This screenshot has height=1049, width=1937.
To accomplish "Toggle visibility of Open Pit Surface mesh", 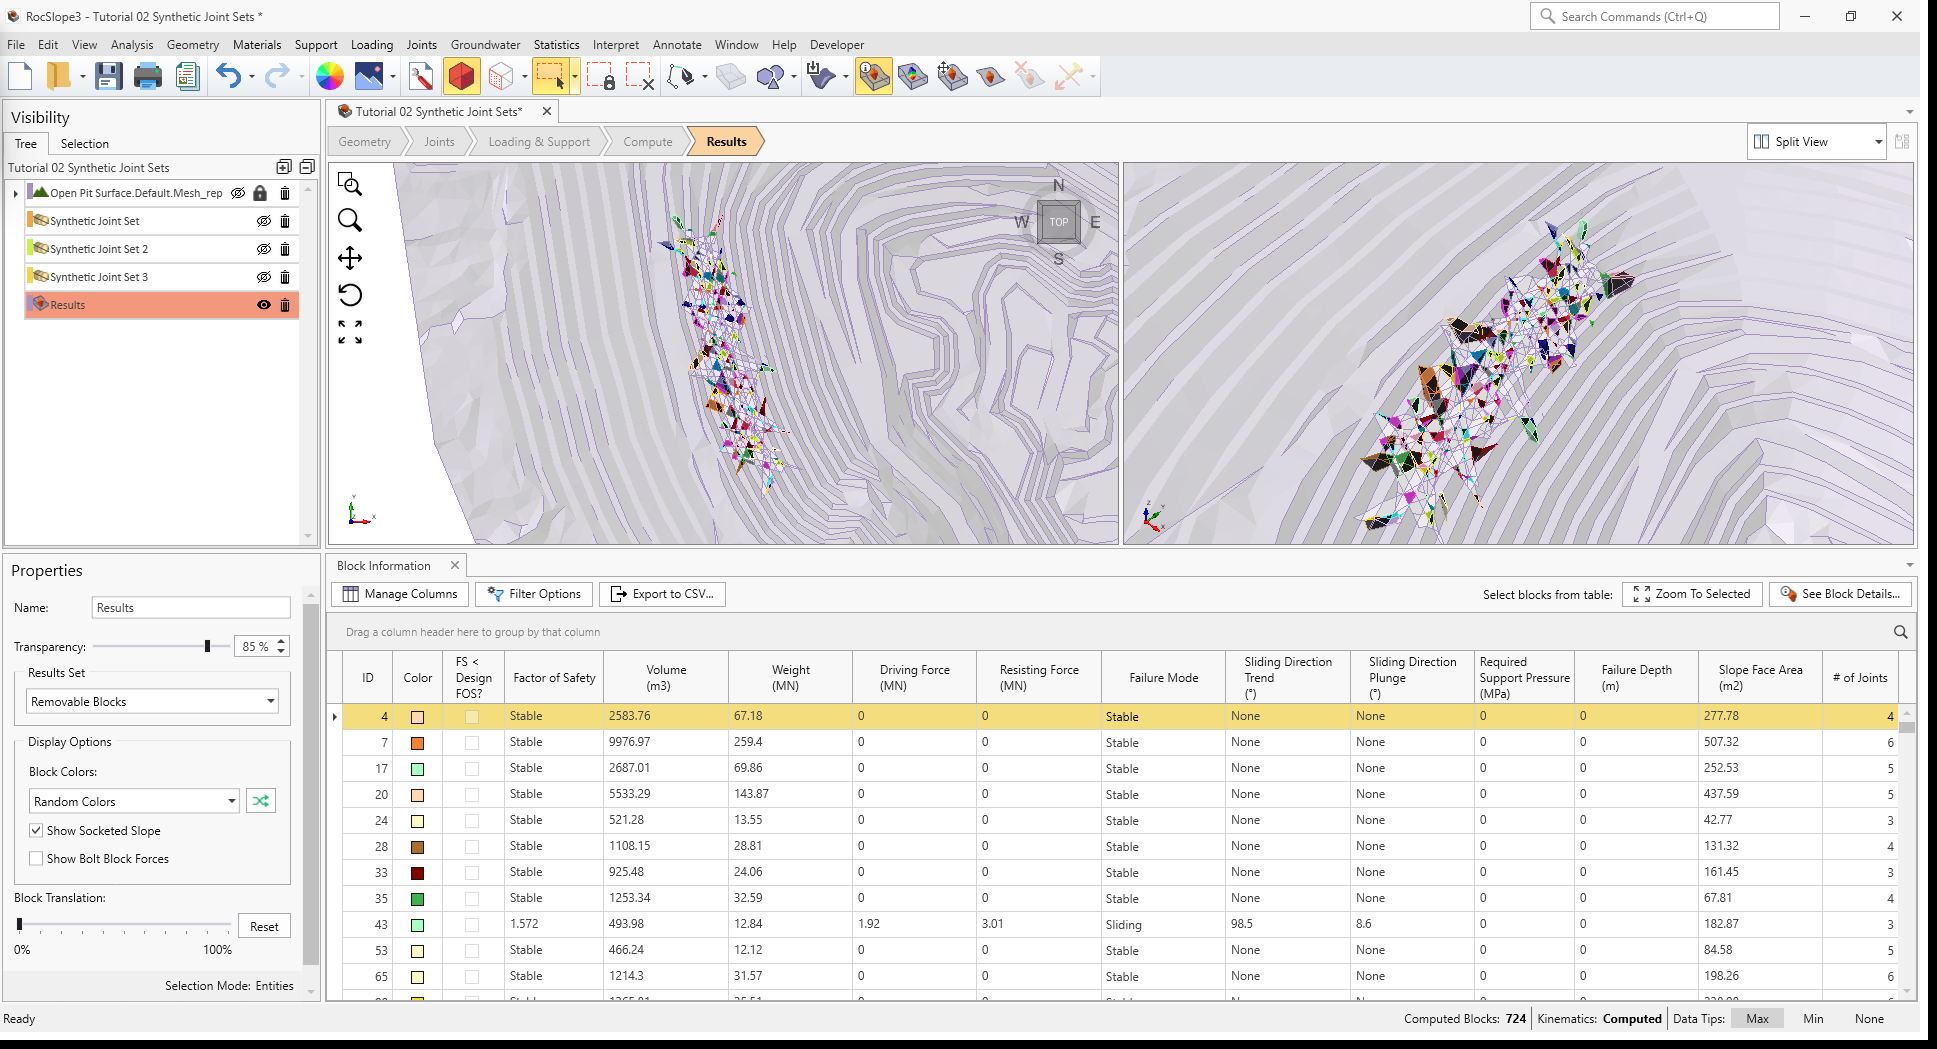I will (238, 193).
